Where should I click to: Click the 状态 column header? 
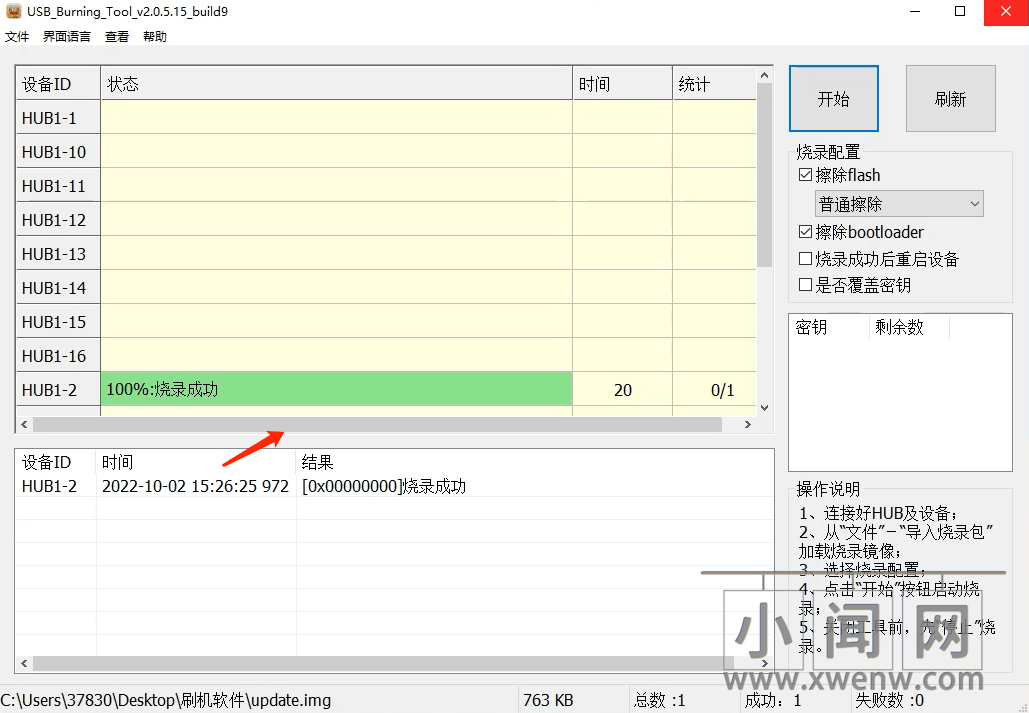click(336, 84)
